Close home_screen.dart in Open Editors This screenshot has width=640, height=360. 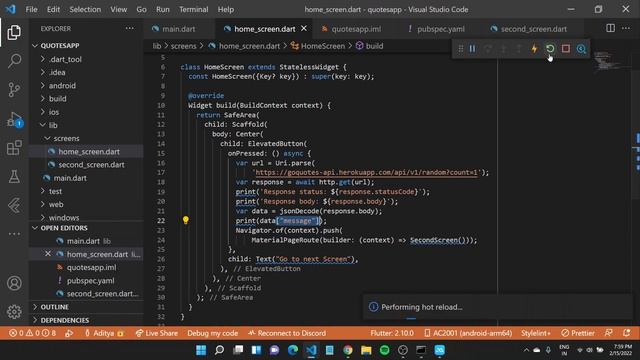click(x=48, y=254)
